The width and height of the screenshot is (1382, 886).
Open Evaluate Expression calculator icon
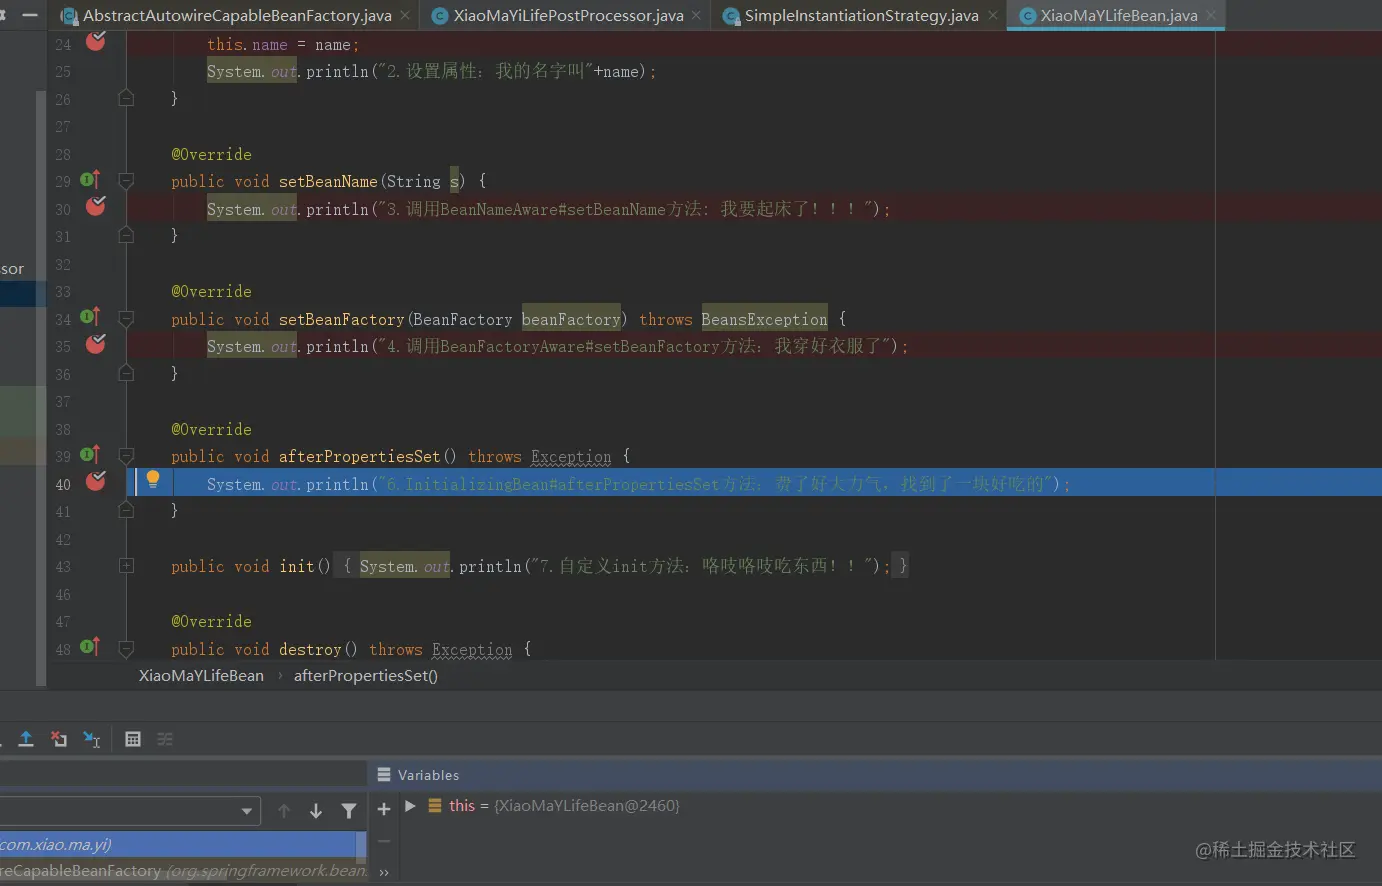(x=132, y=739)
